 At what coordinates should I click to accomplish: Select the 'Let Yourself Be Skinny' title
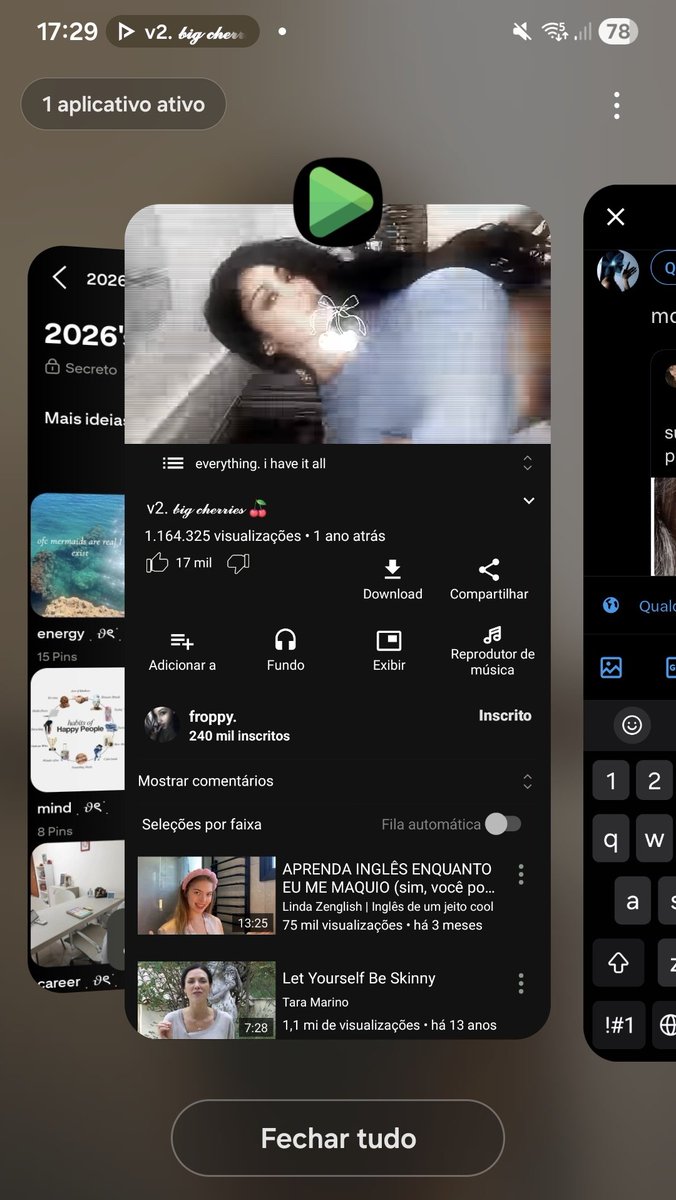coord(359,978)
